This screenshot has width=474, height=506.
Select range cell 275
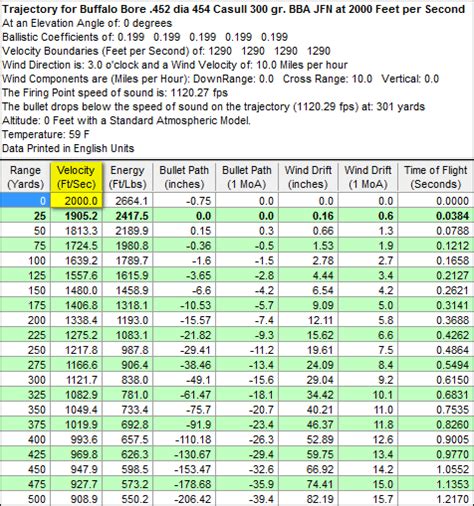[25, 365]
